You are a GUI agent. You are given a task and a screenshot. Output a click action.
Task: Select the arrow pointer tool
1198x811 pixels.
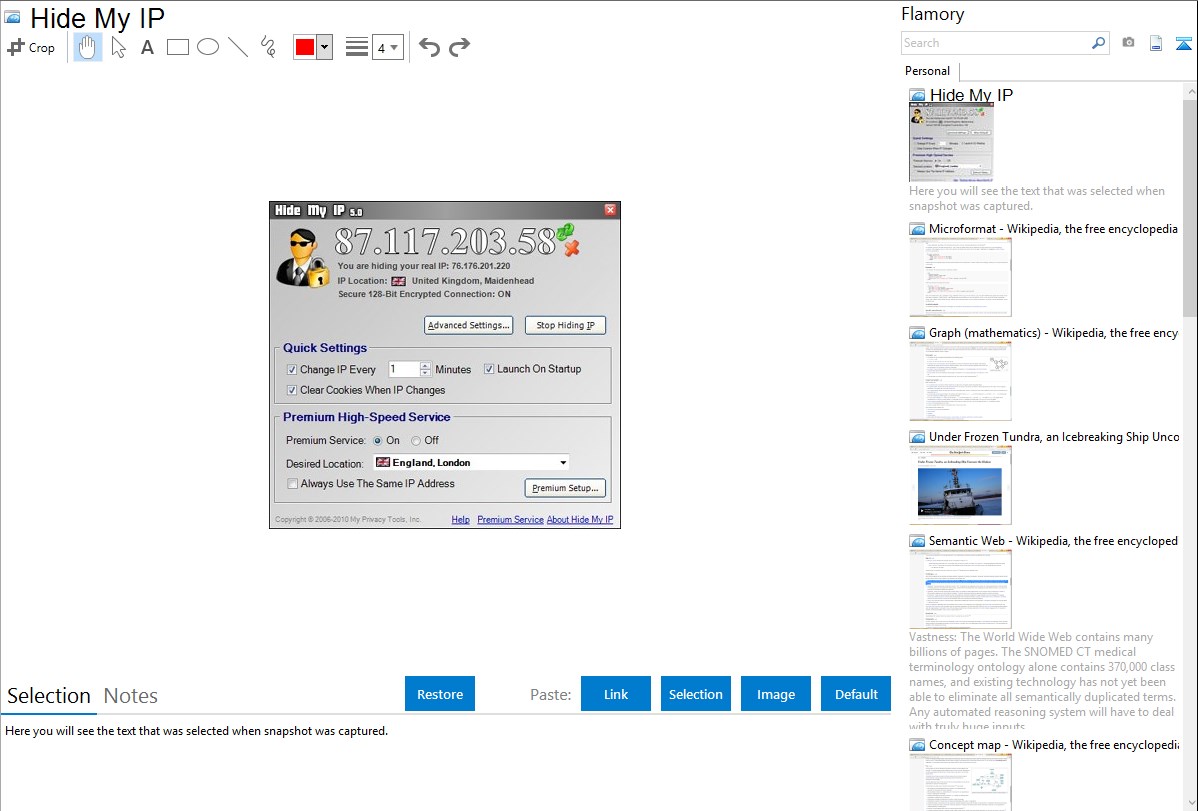pos(118,47)
